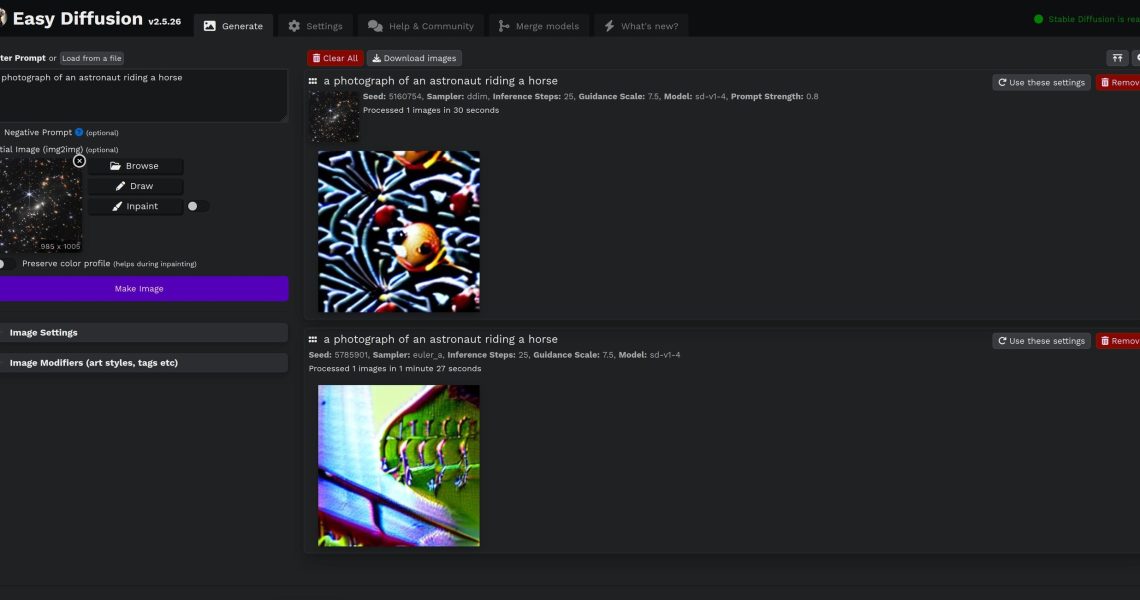Open the first generated fish pattern image
Image resolution: width=1140 pixels, height=600 pixels.
(x=398, y=231)
